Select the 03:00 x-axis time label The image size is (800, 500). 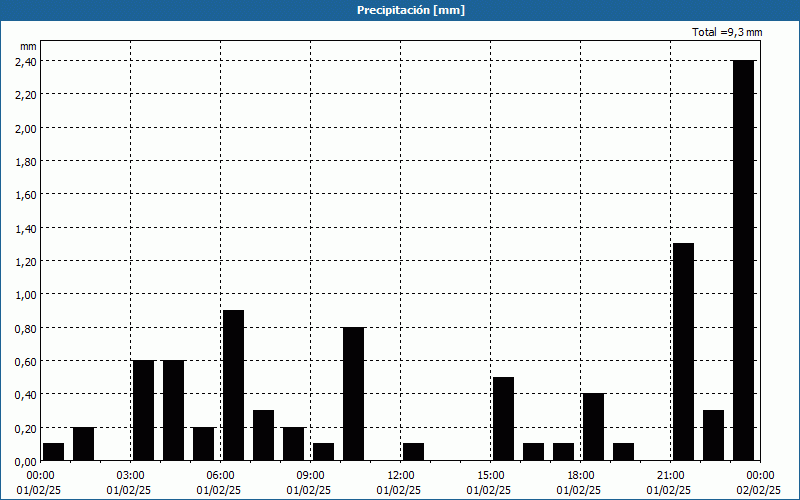coord(130,475)
